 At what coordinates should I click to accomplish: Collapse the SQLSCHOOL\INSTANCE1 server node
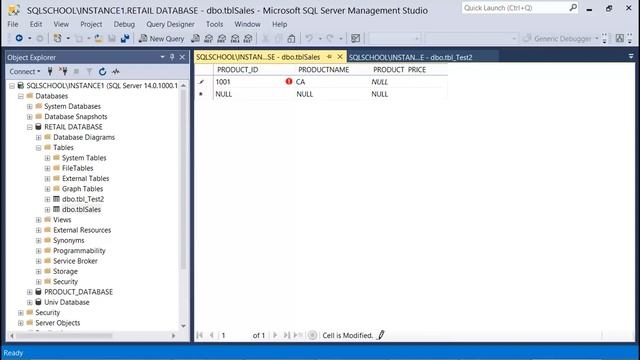click(12, 86)
